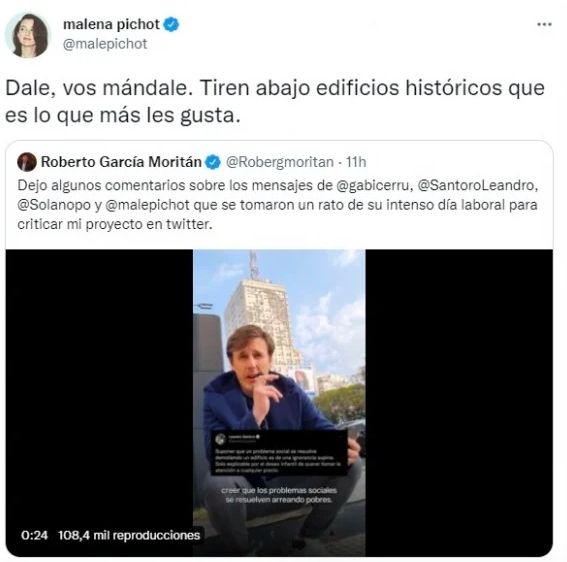The height and width of the screenshot is (562, 567).
Task: Click the @Robergmoritan handle
Action: click(x=280, y=162)
